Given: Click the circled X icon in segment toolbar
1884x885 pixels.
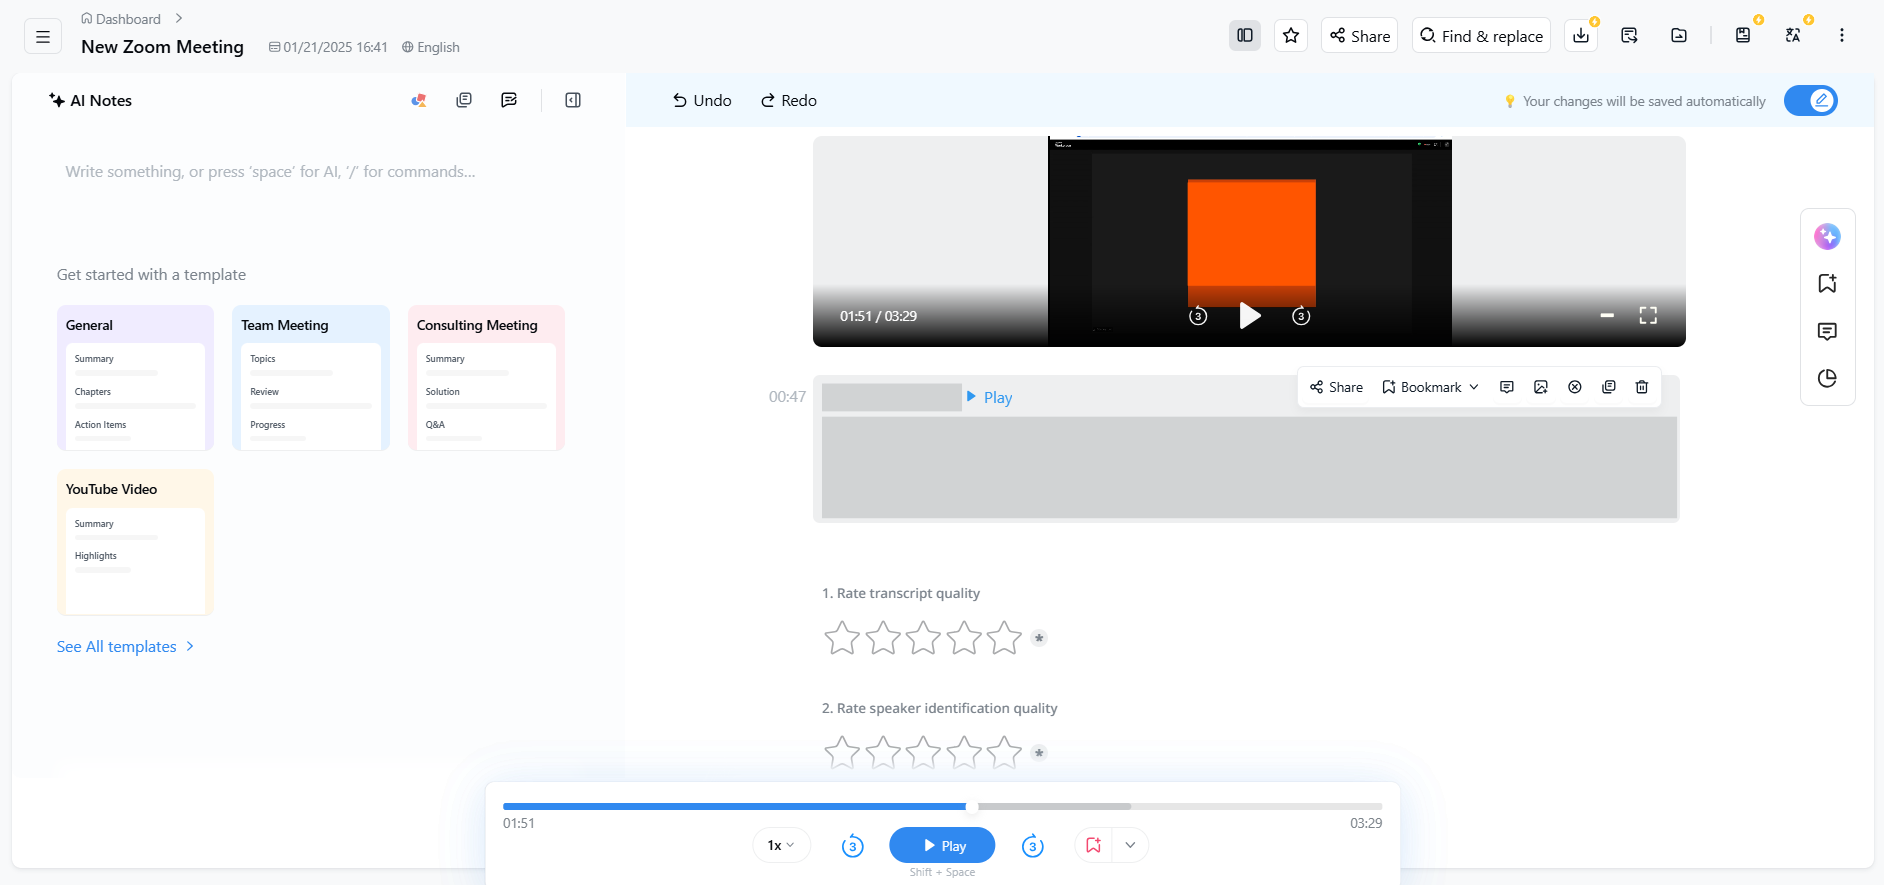Looking at the screenshot, I should tap(1575, 387).
